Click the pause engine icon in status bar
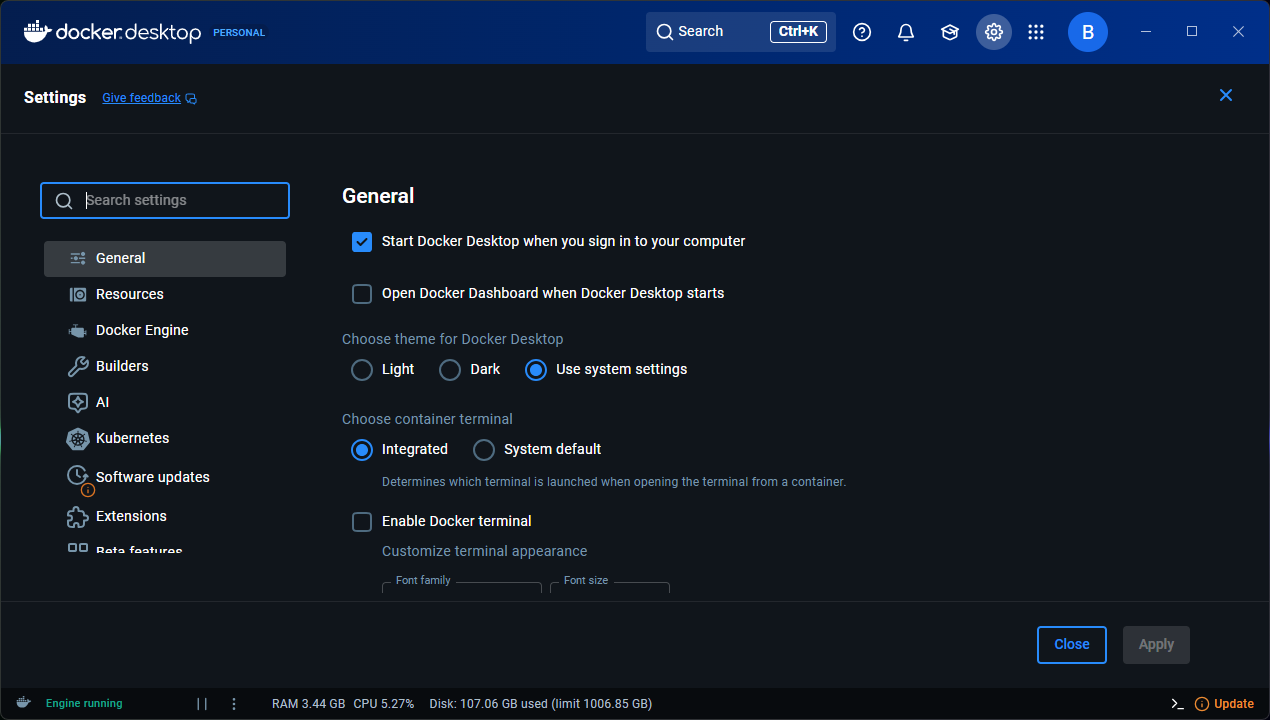The image size is (1270, 720). (x=202, y=703)
